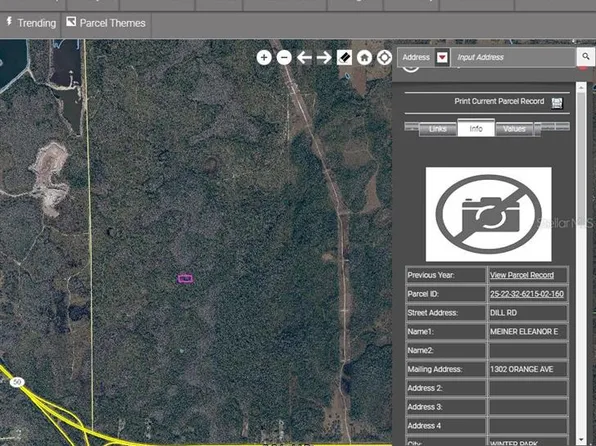
Task: Click the Street Address label cell
Action: (446, 313)
